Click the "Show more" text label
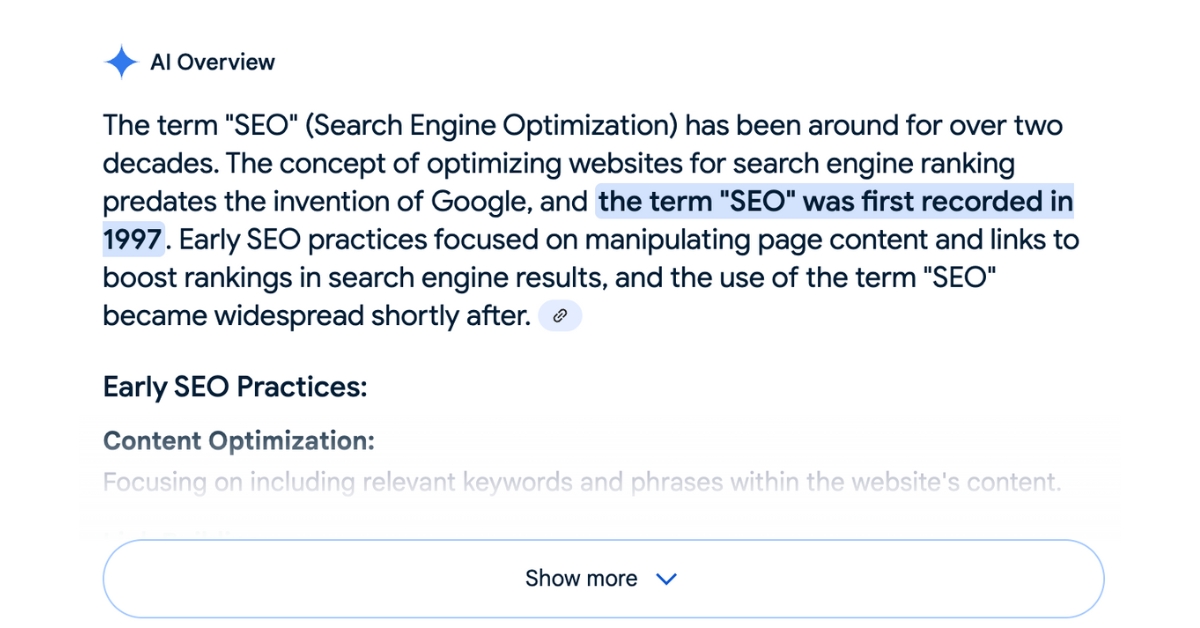The width and height of the screenshot is (1200, 628). (x=581, y=579)
